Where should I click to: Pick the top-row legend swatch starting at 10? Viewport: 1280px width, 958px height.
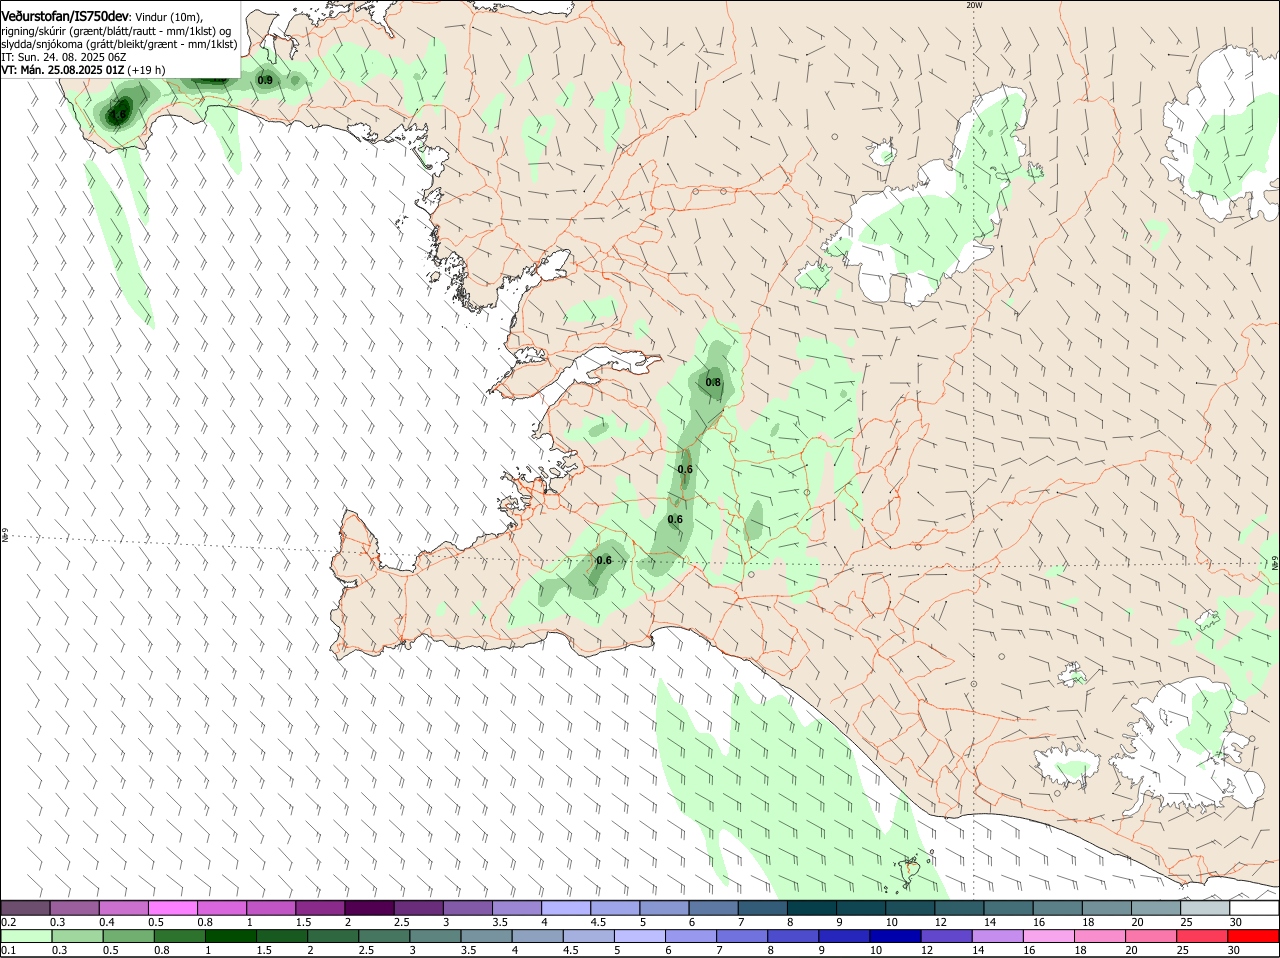coord(909,908)
